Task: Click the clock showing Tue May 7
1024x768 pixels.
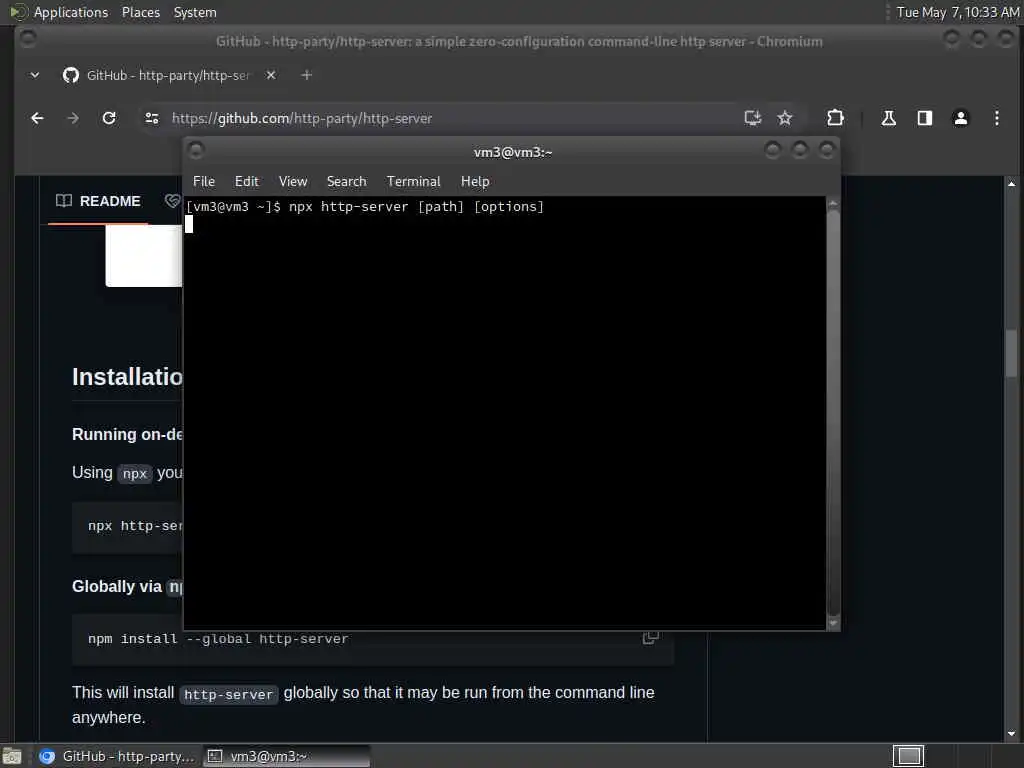Action: (957, 12)
